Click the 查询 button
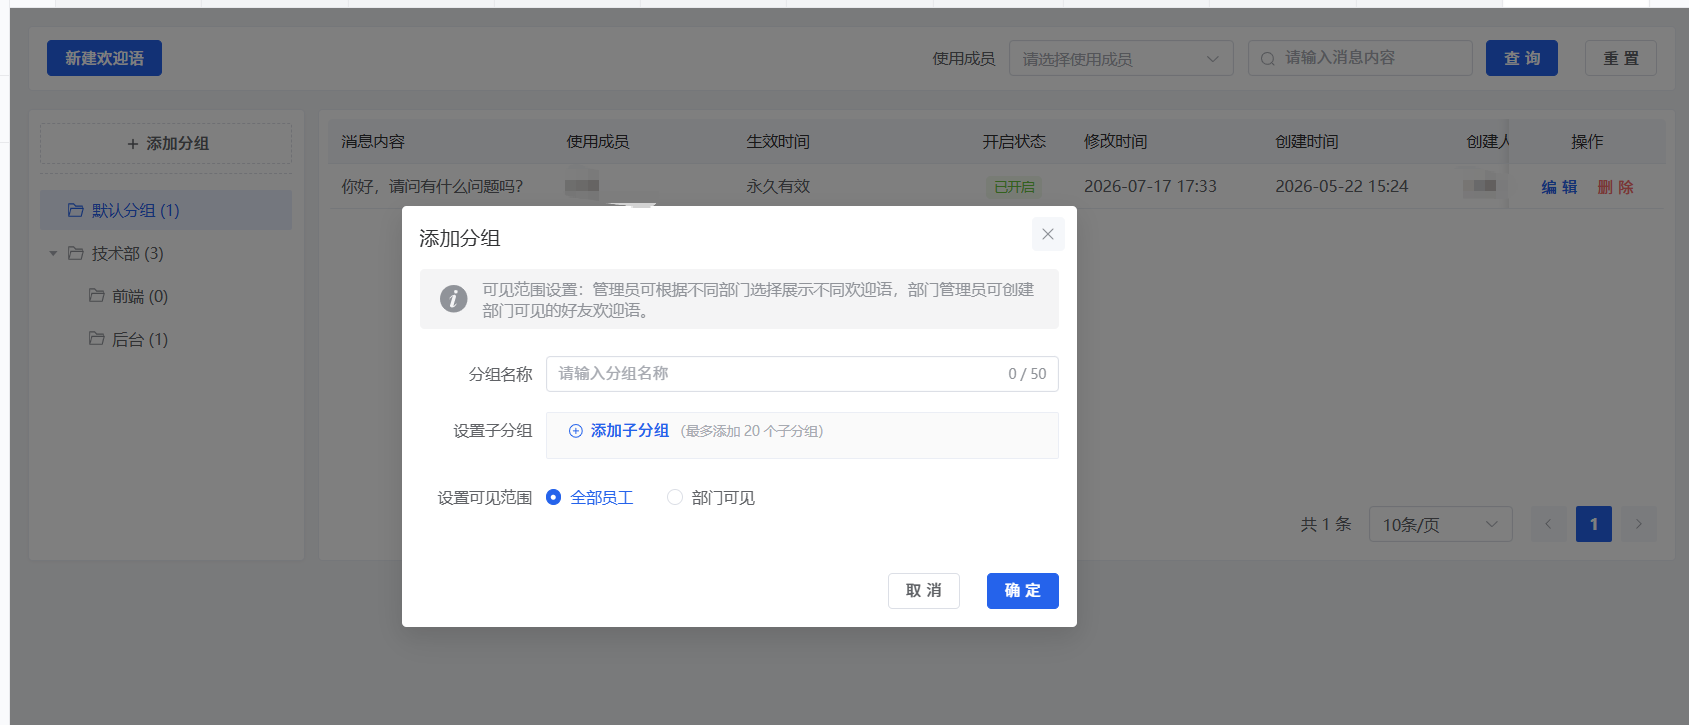Viewport: 1689px width, 725px height. (1522, 58)
